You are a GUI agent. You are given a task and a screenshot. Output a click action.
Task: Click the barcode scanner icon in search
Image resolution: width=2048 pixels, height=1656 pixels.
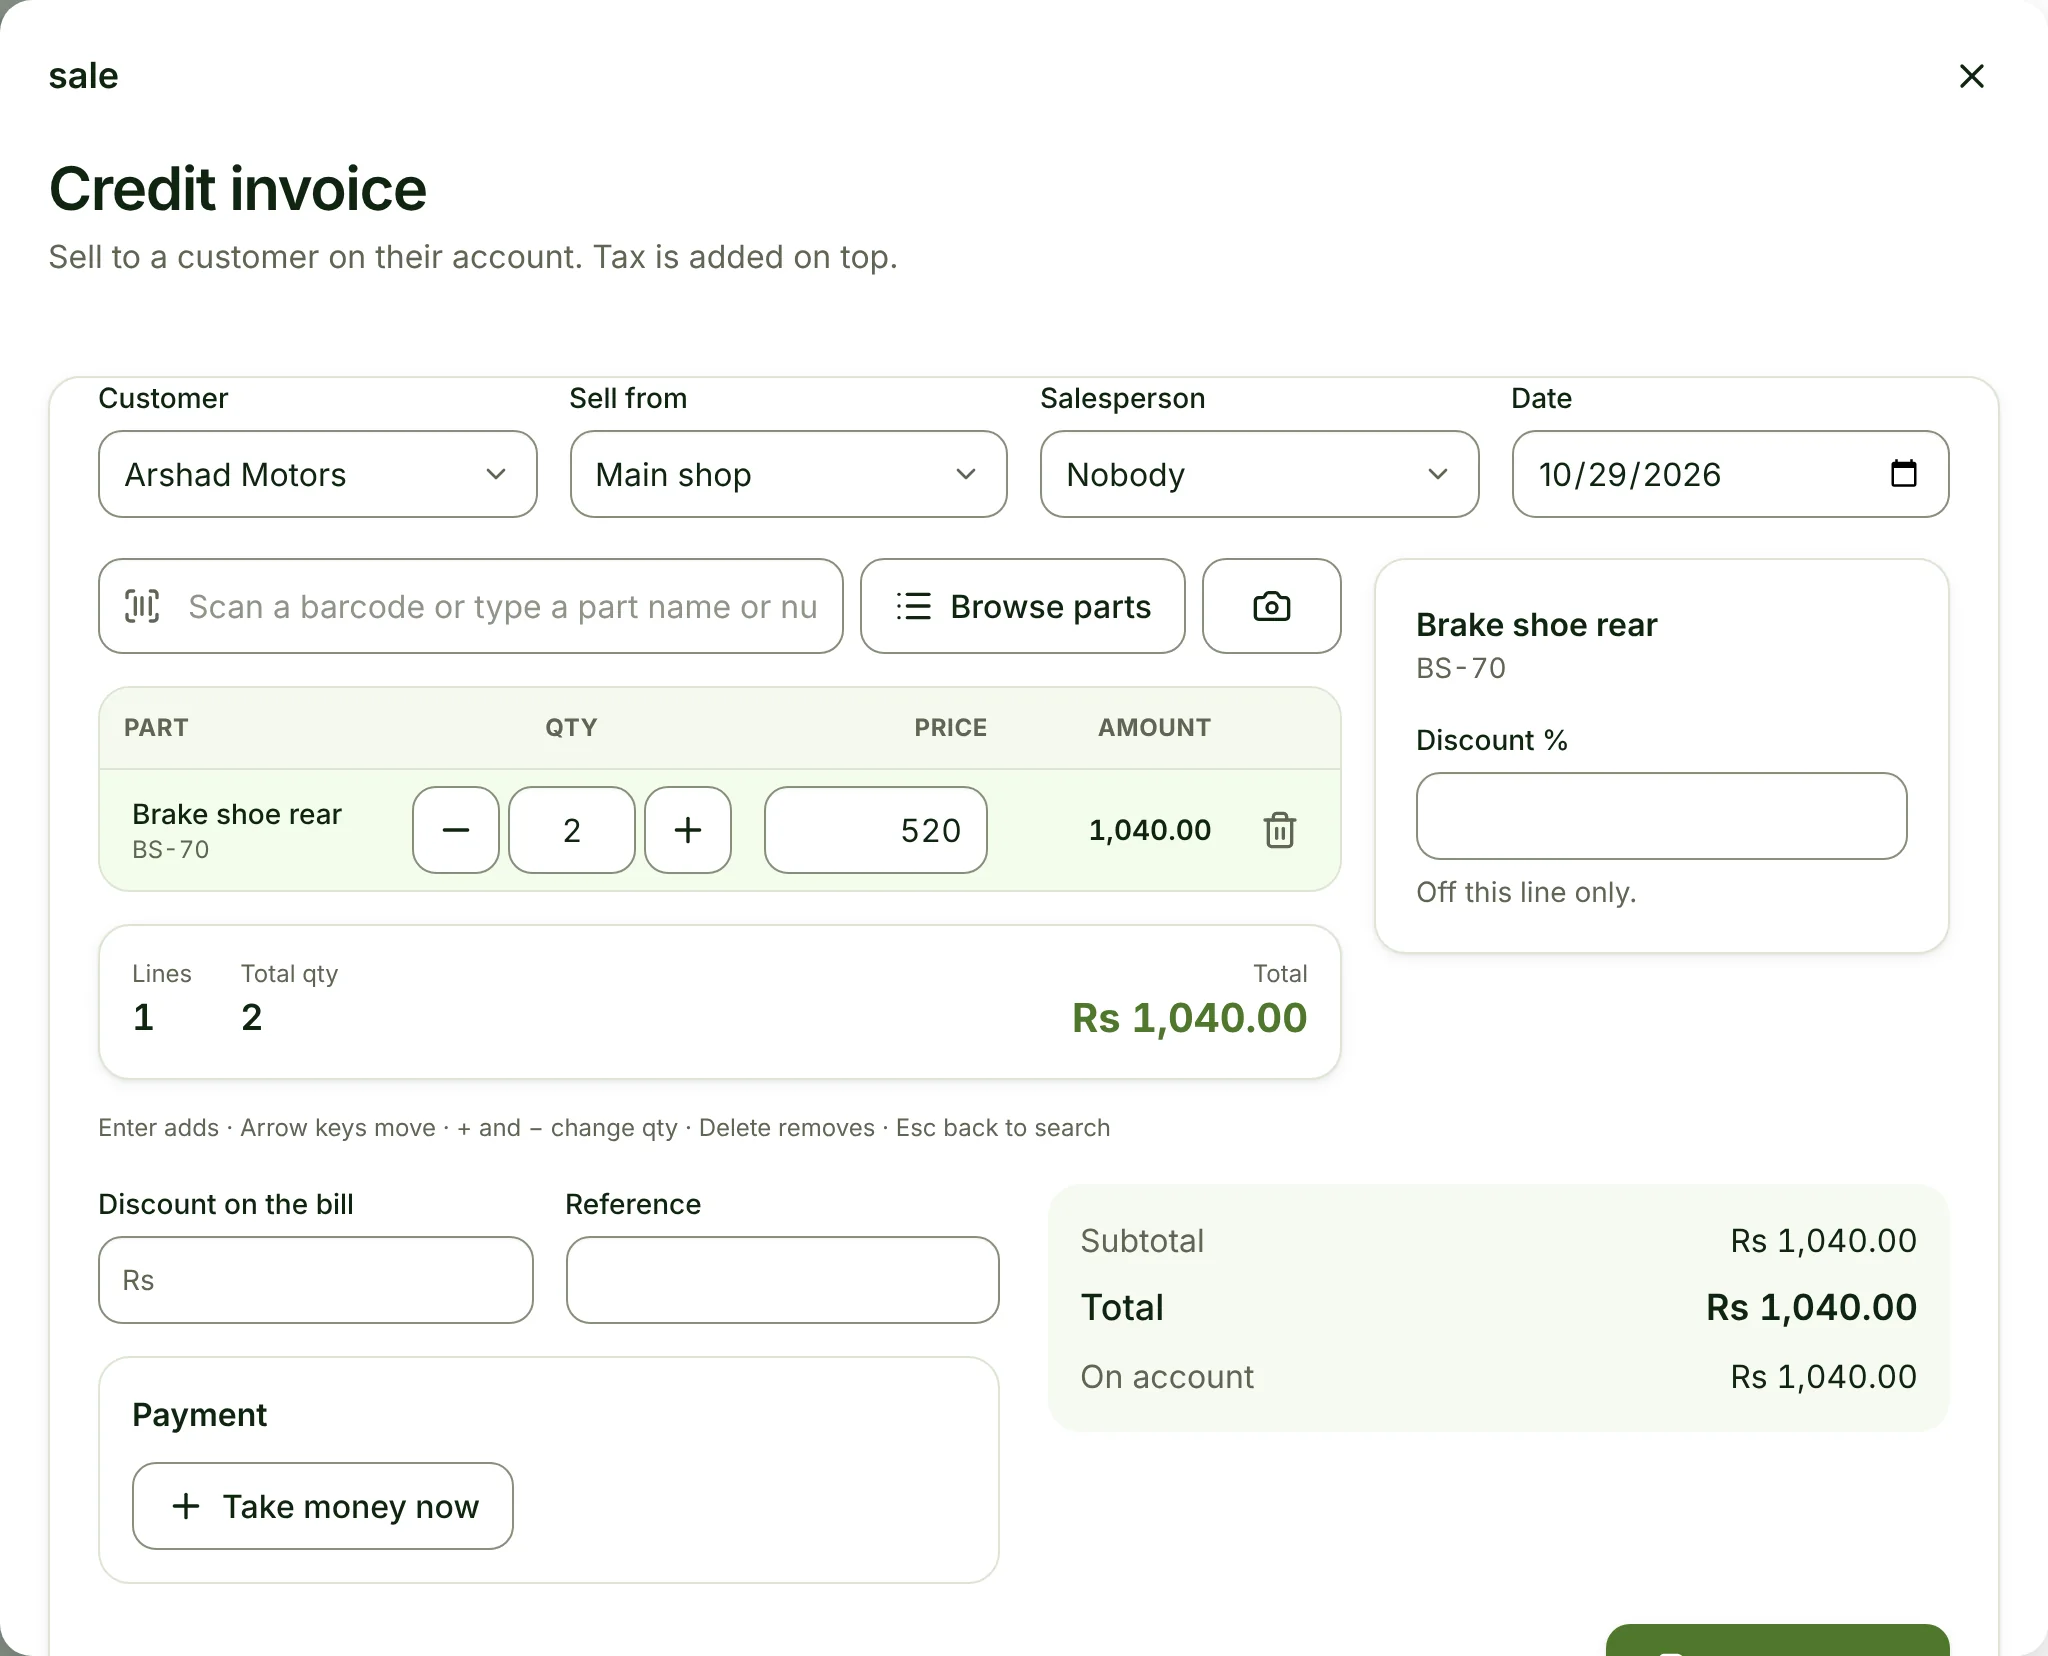point(142,606)
